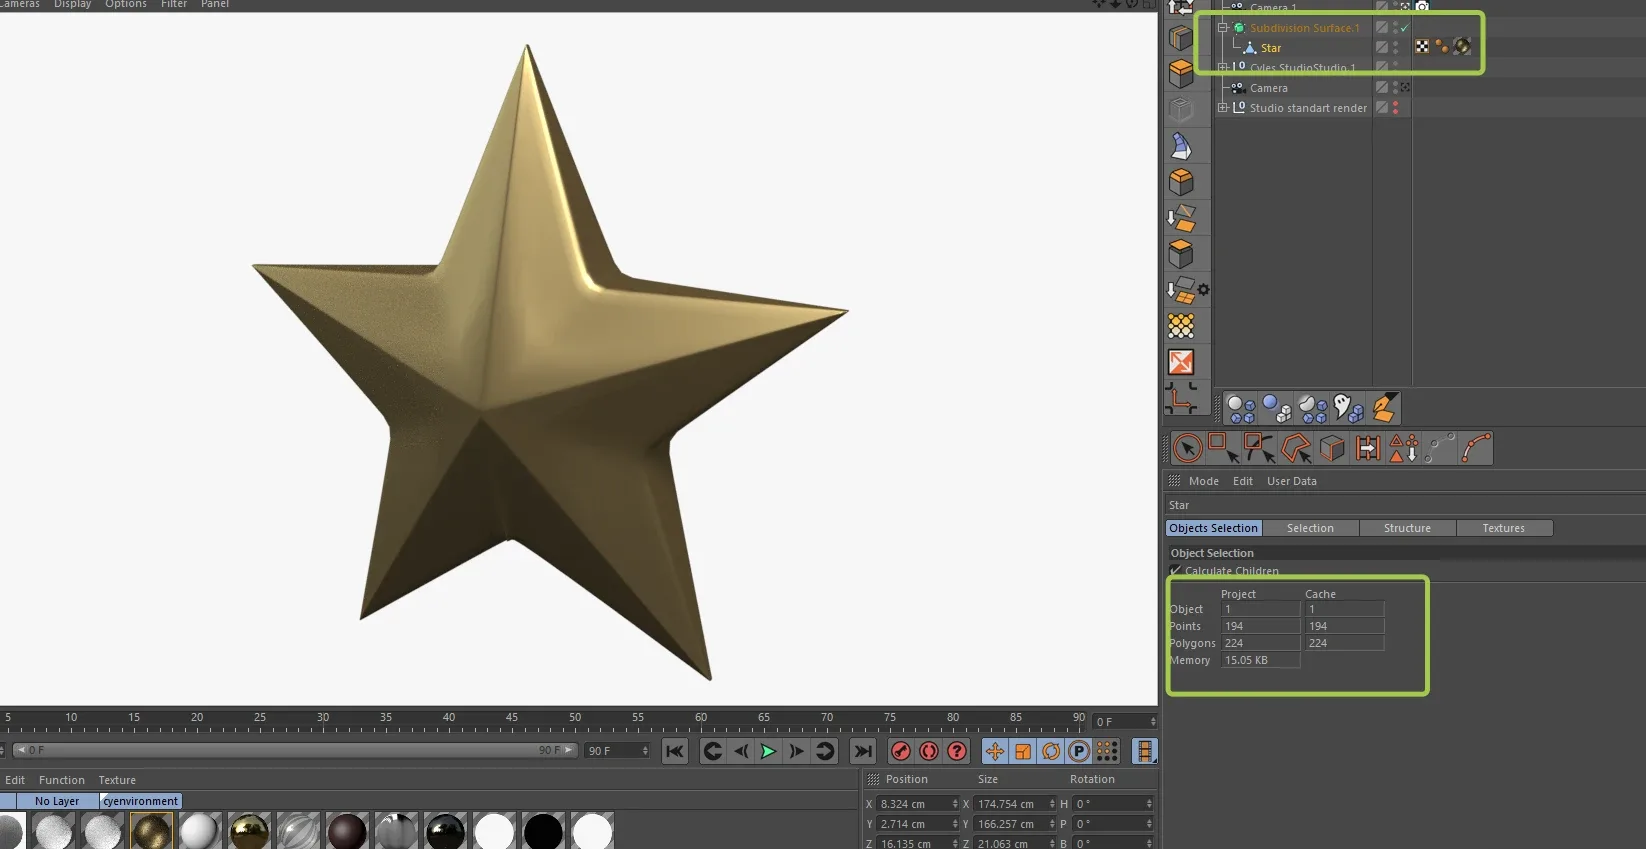Expand the Studio standart render node
Screen dimensions: 1646x849
click(1222, 108)
